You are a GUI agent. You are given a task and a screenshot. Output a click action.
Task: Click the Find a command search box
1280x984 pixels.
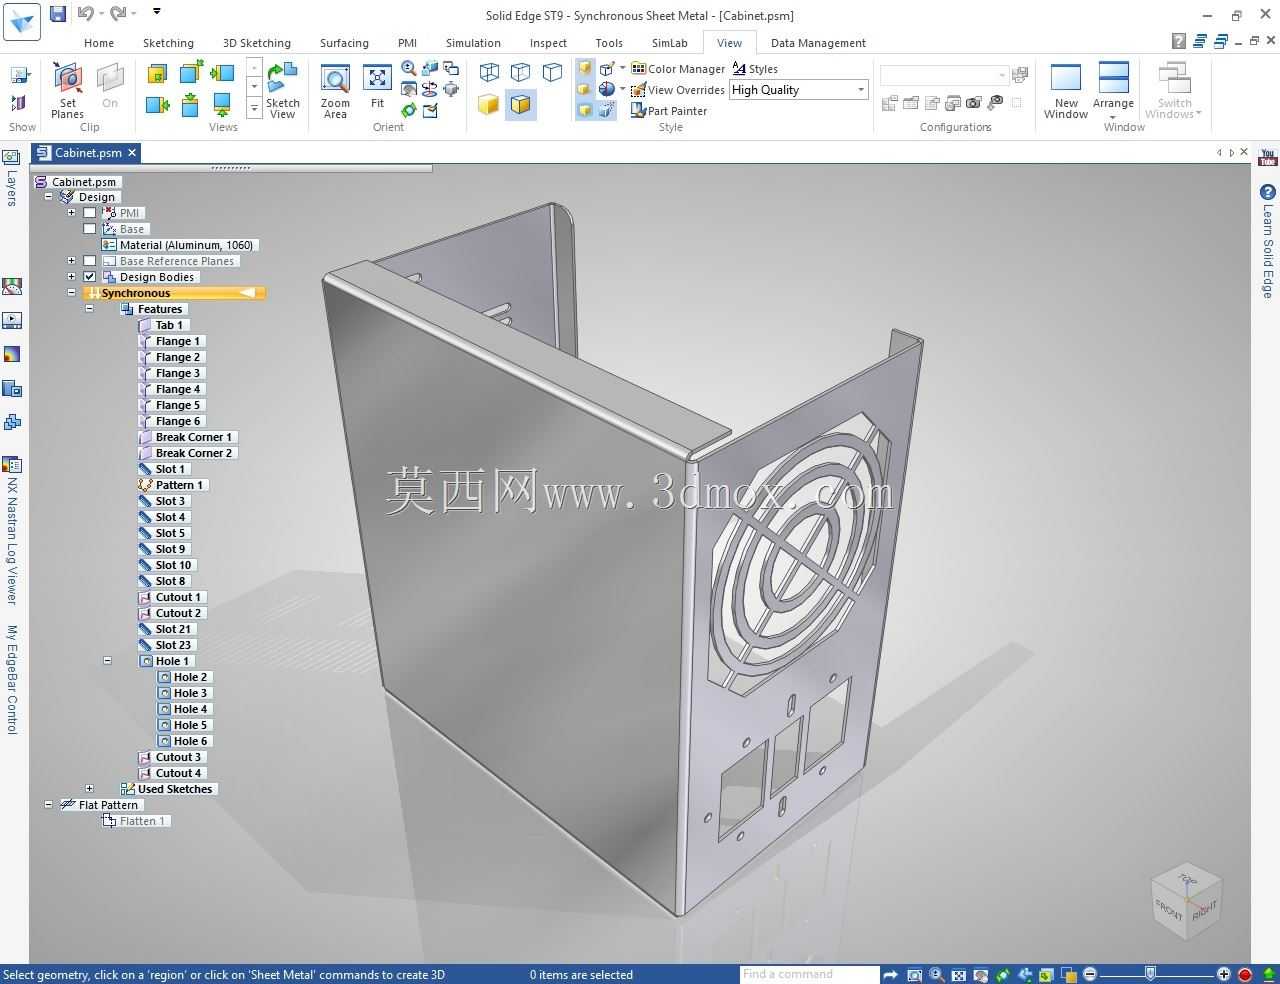808,974
